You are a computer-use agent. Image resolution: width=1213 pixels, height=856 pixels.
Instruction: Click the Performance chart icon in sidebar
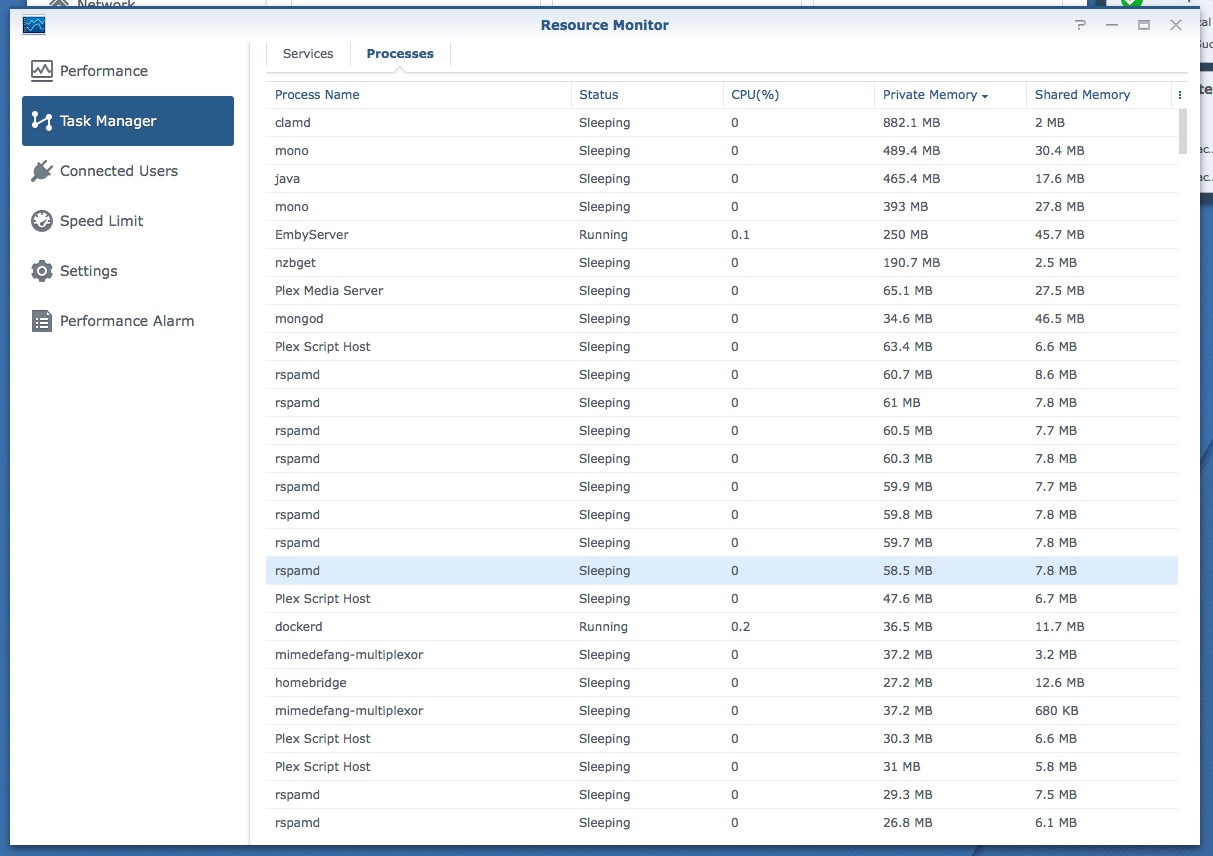tap(41, 71)
